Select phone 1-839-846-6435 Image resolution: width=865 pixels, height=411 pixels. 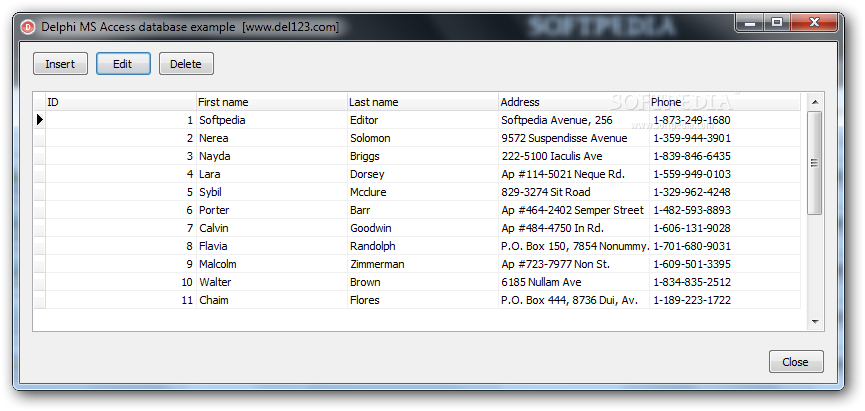tap(725, 156)
